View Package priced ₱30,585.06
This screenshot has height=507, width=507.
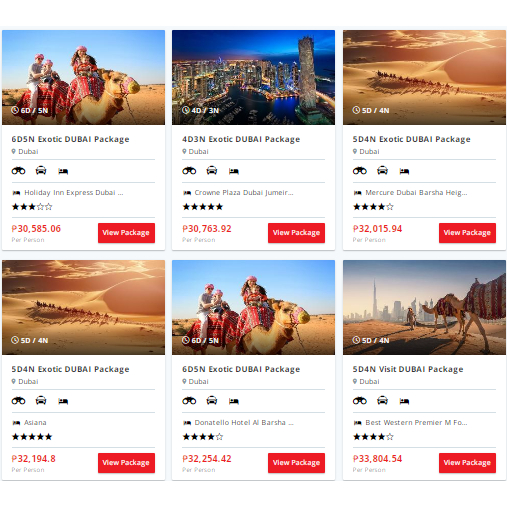pyautogui.click(x=126, y=233)
